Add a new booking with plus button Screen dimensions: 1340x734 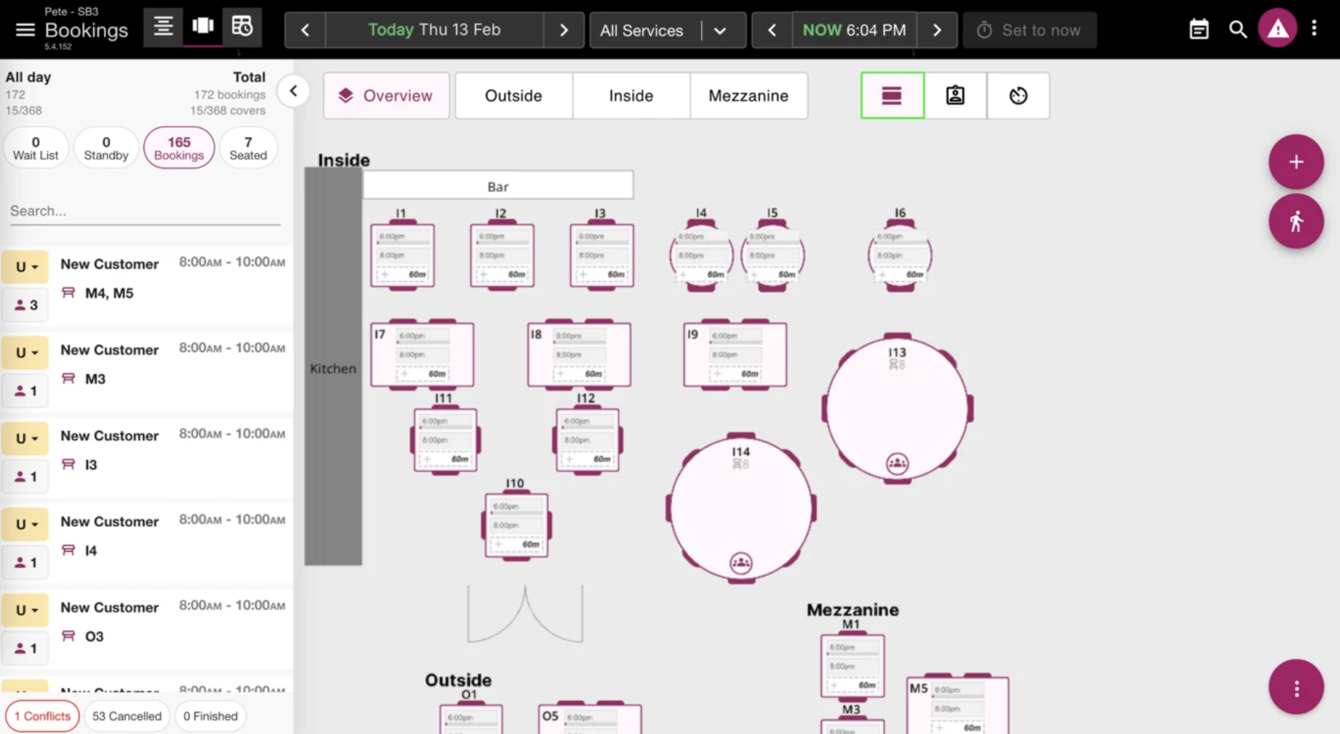point(1296,162)
